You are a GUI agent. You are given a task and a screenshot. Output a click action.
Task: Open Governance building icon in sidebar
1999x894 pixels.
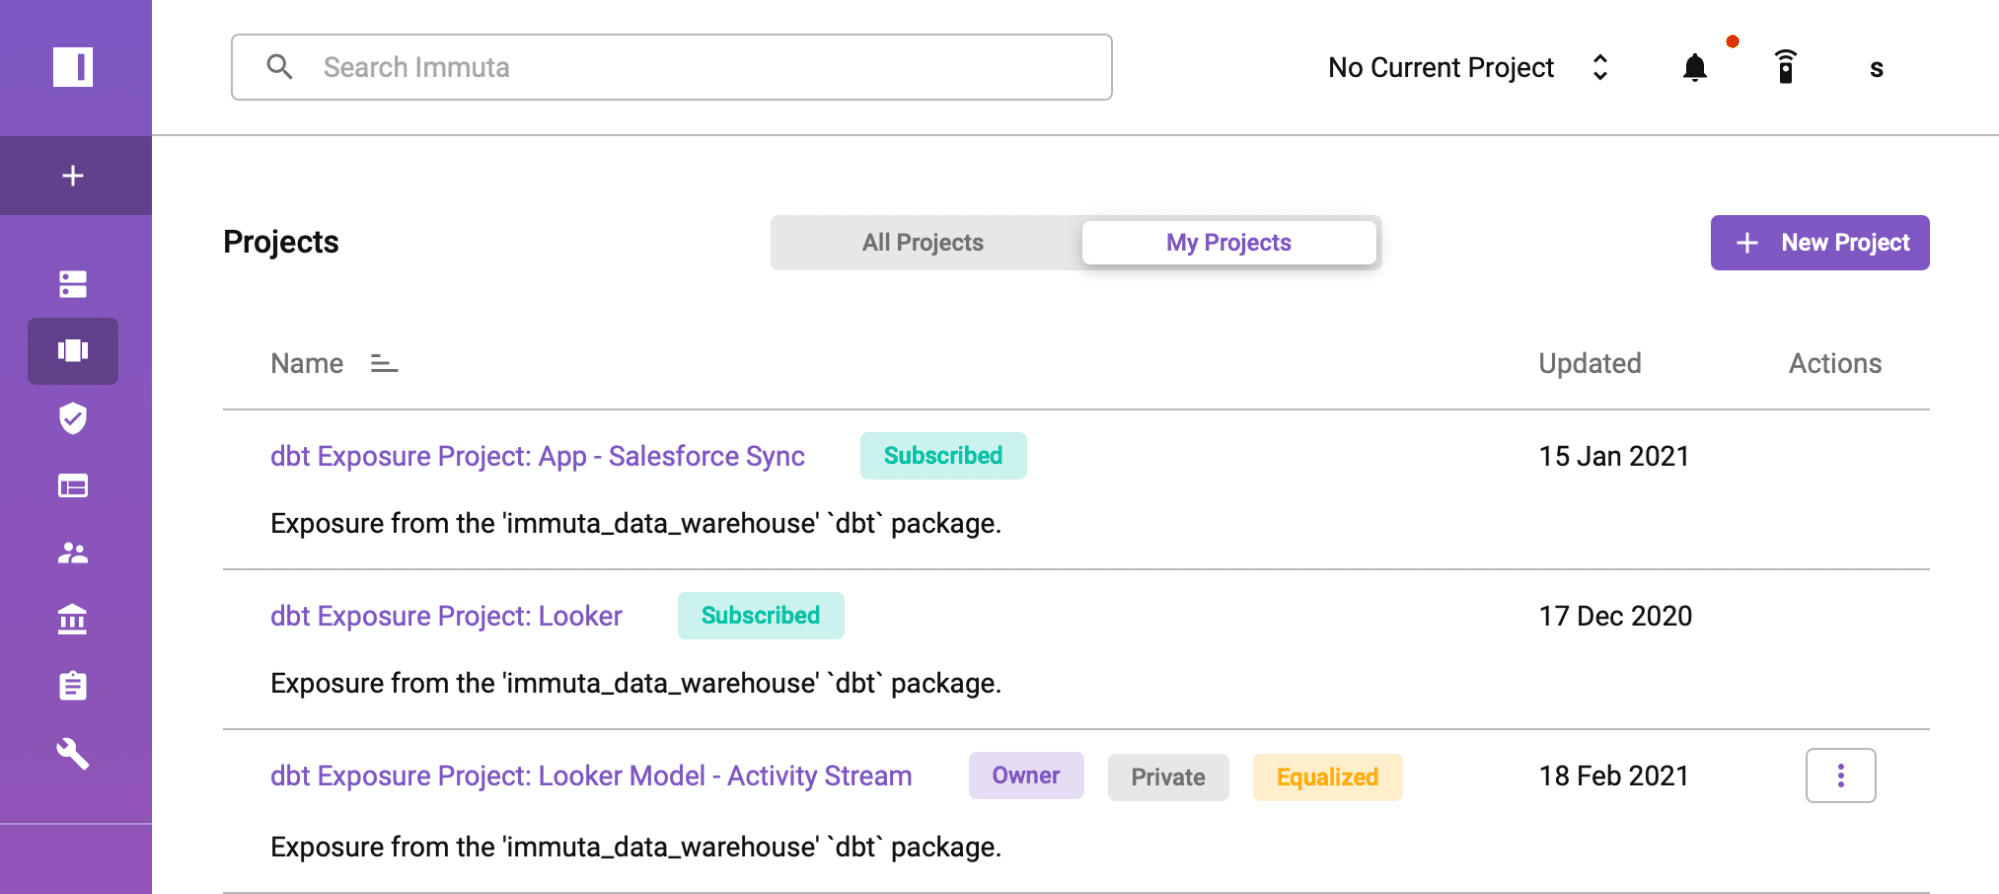pos(73,620)
